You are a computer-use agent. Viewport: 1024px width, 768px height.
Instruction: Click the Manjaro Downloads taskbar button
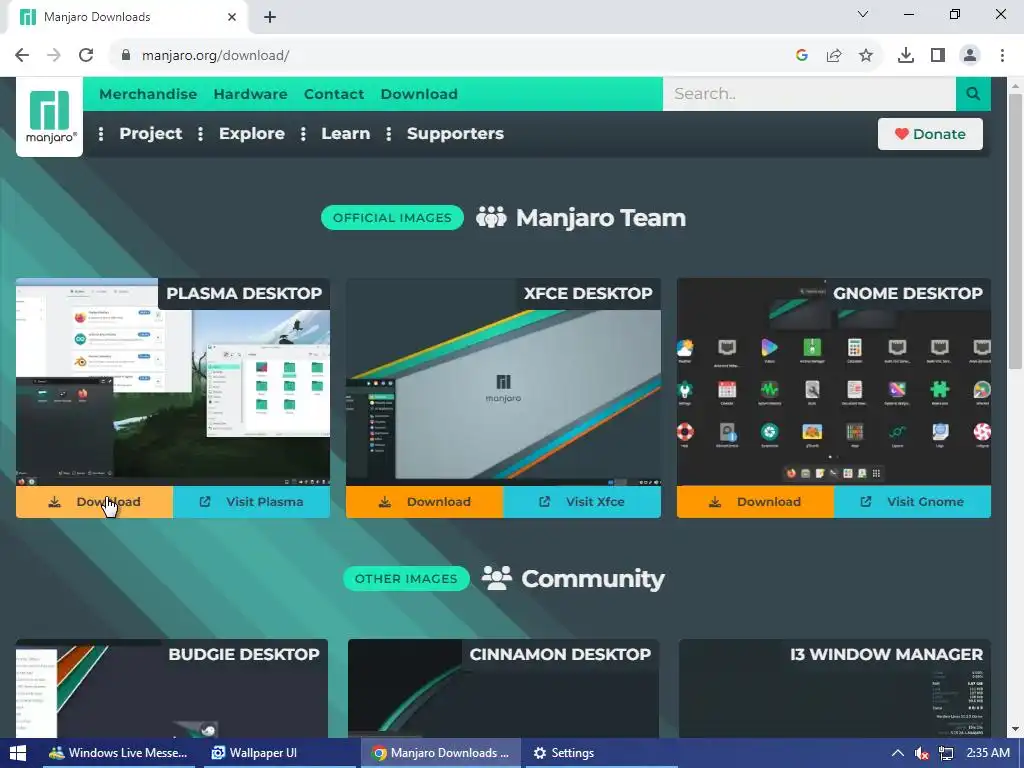pos(441,753)
